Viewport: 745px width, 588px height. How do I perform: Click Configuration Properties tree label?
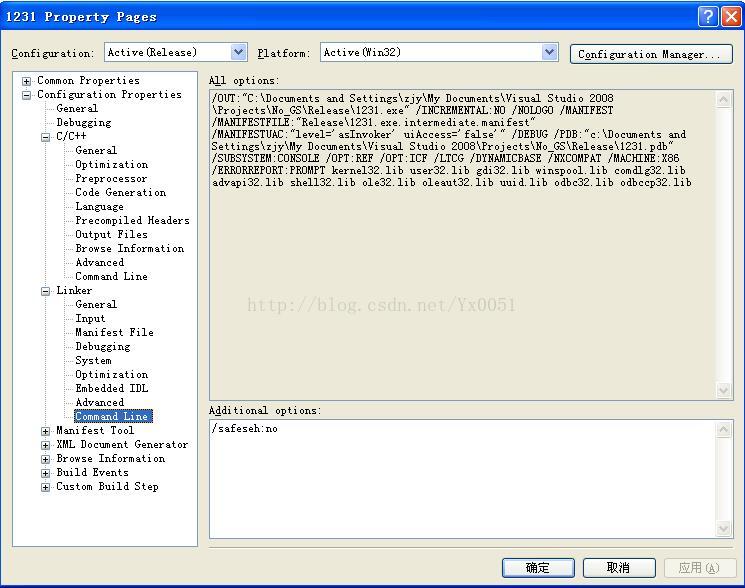pos(109,95)
